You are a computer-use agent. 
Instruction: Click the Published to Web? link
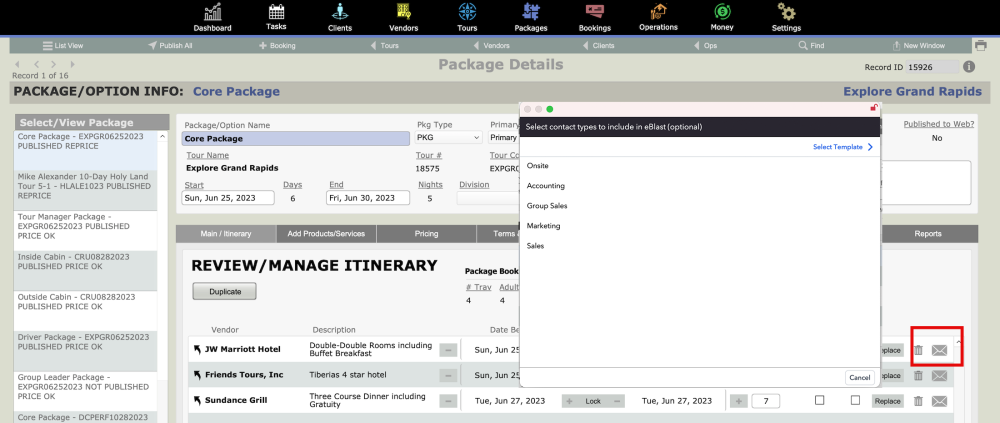click(938, 124)
